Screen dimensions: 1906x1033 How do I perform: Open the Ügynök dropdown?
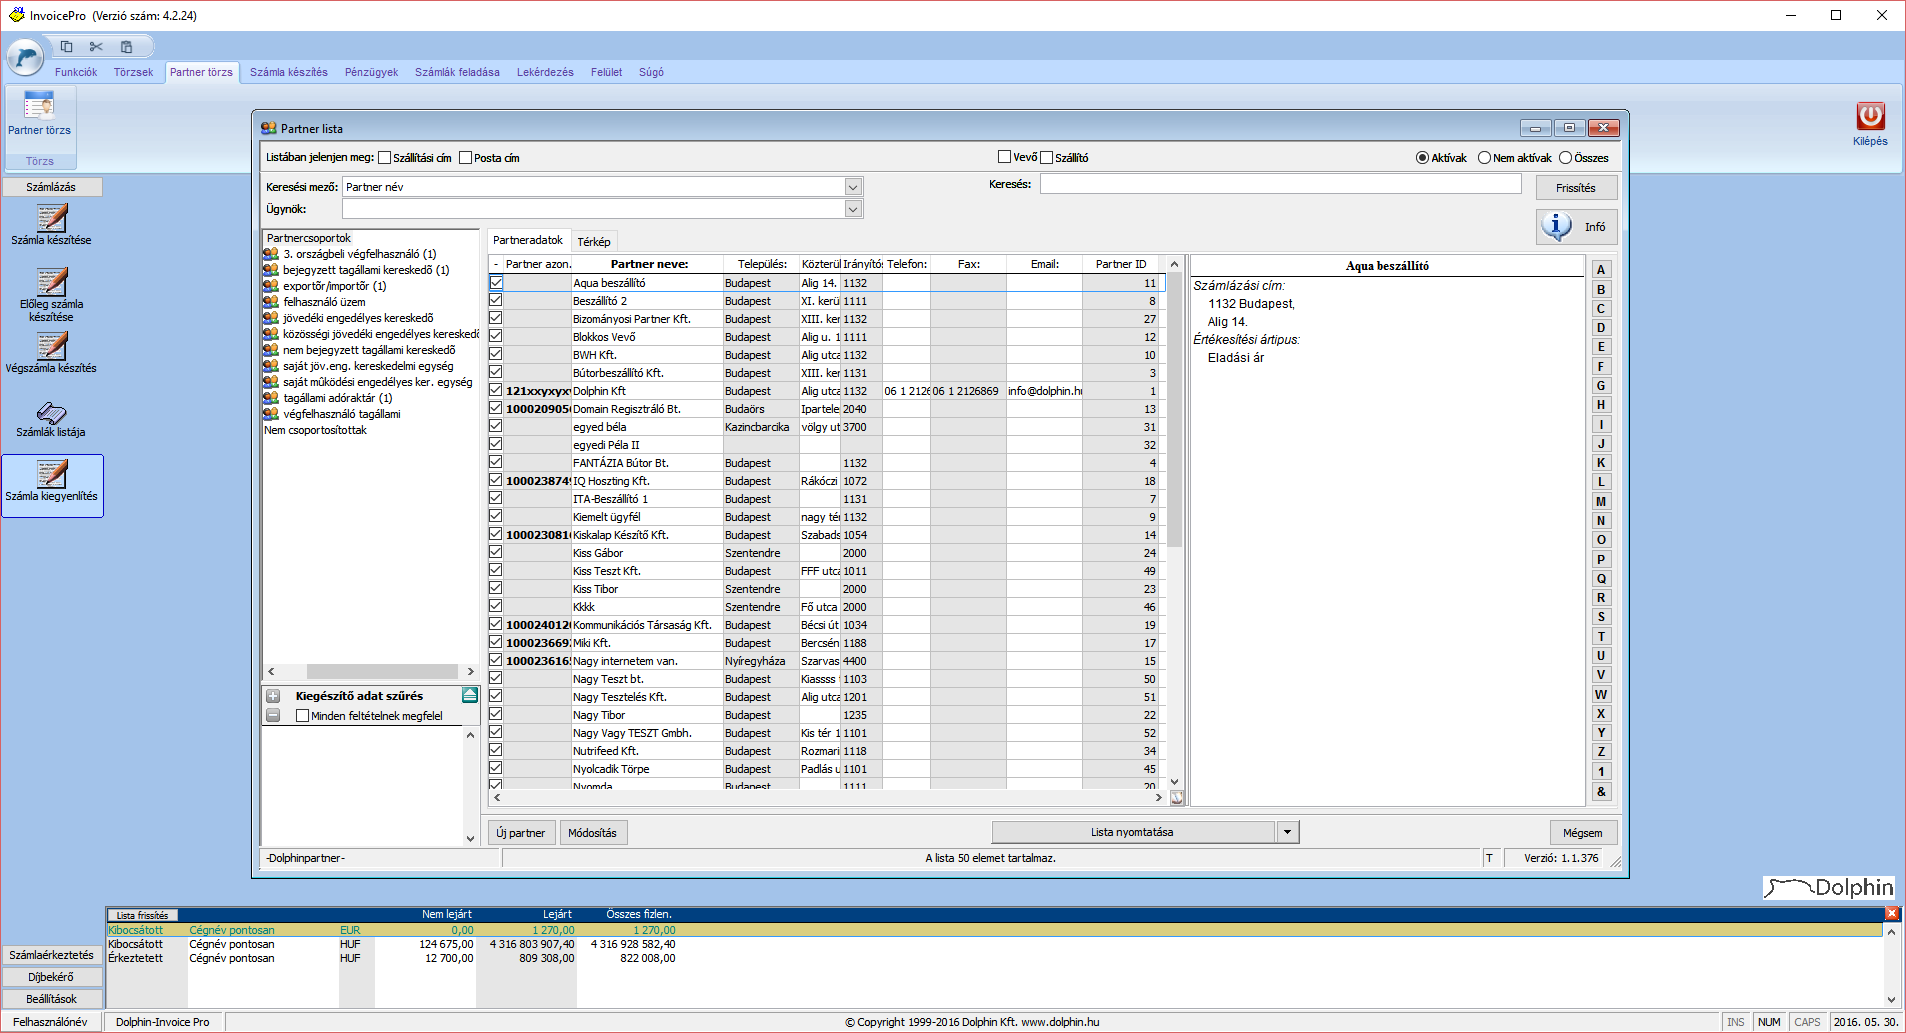(x=853, y=209)
